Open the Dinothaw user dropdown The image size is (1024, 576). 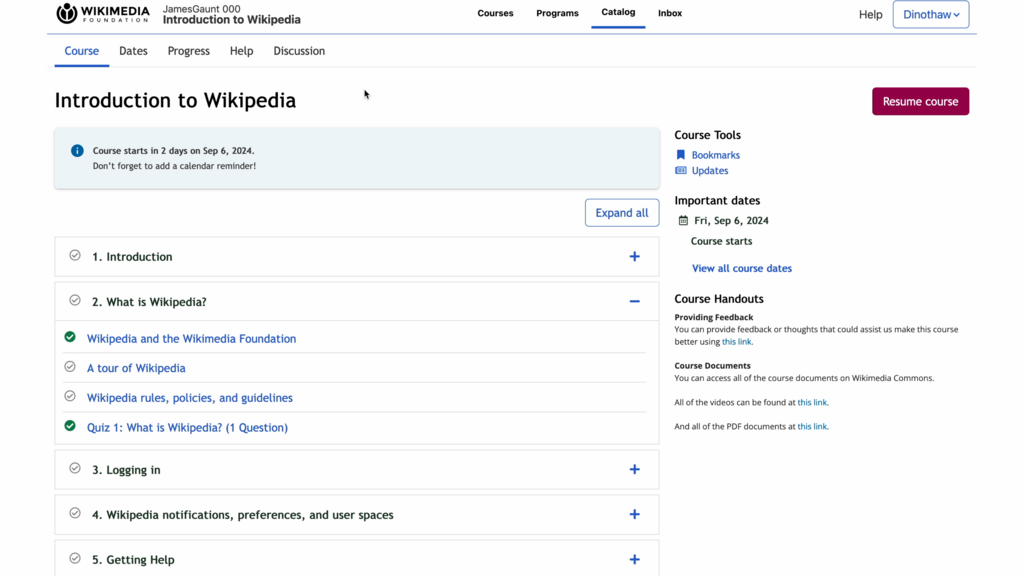931,14
